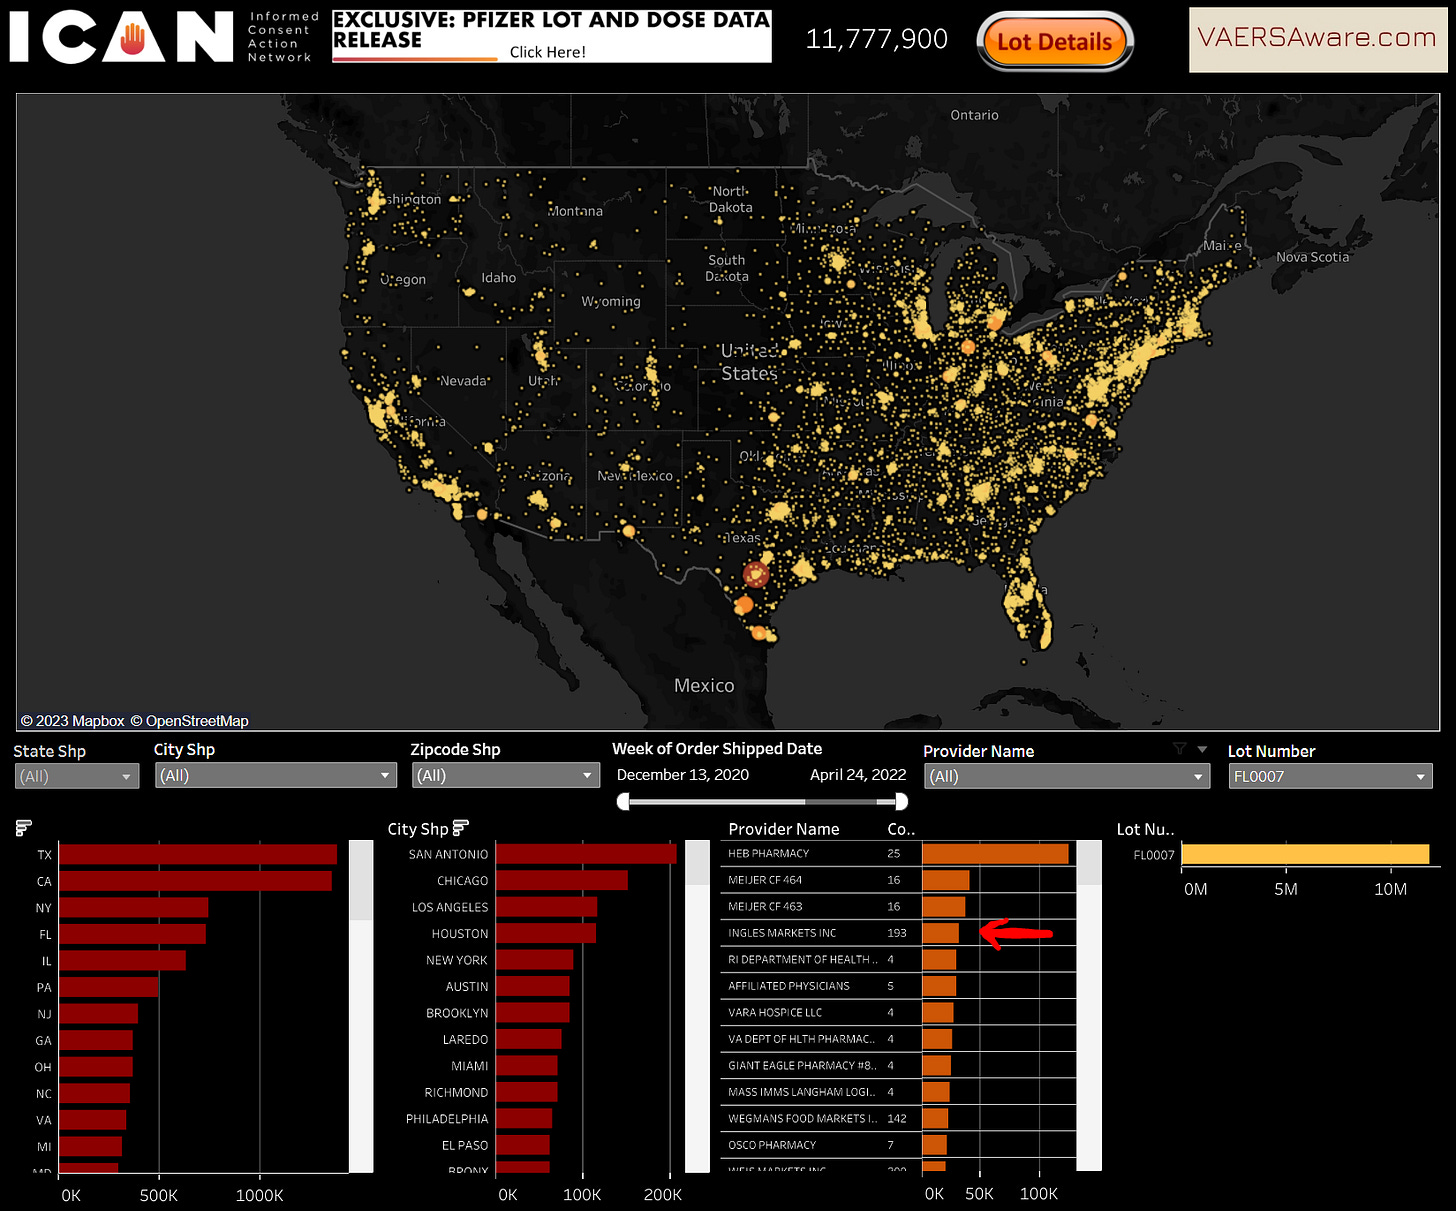Image resolution: width=1456 pixels, height=1211 pixels.
Task: Click the Provider Name filter funnel icon
Action: click(x=1180, y=749)
